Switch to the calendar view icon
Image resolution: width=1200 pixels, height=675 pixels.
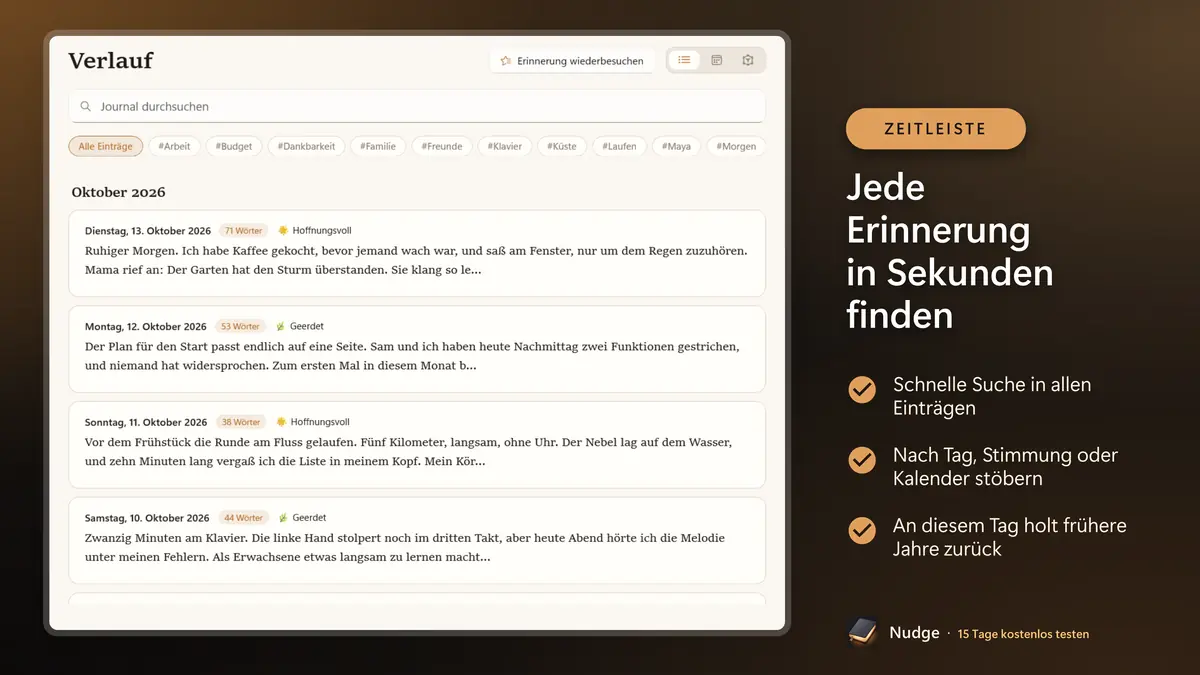pos(716,60)
